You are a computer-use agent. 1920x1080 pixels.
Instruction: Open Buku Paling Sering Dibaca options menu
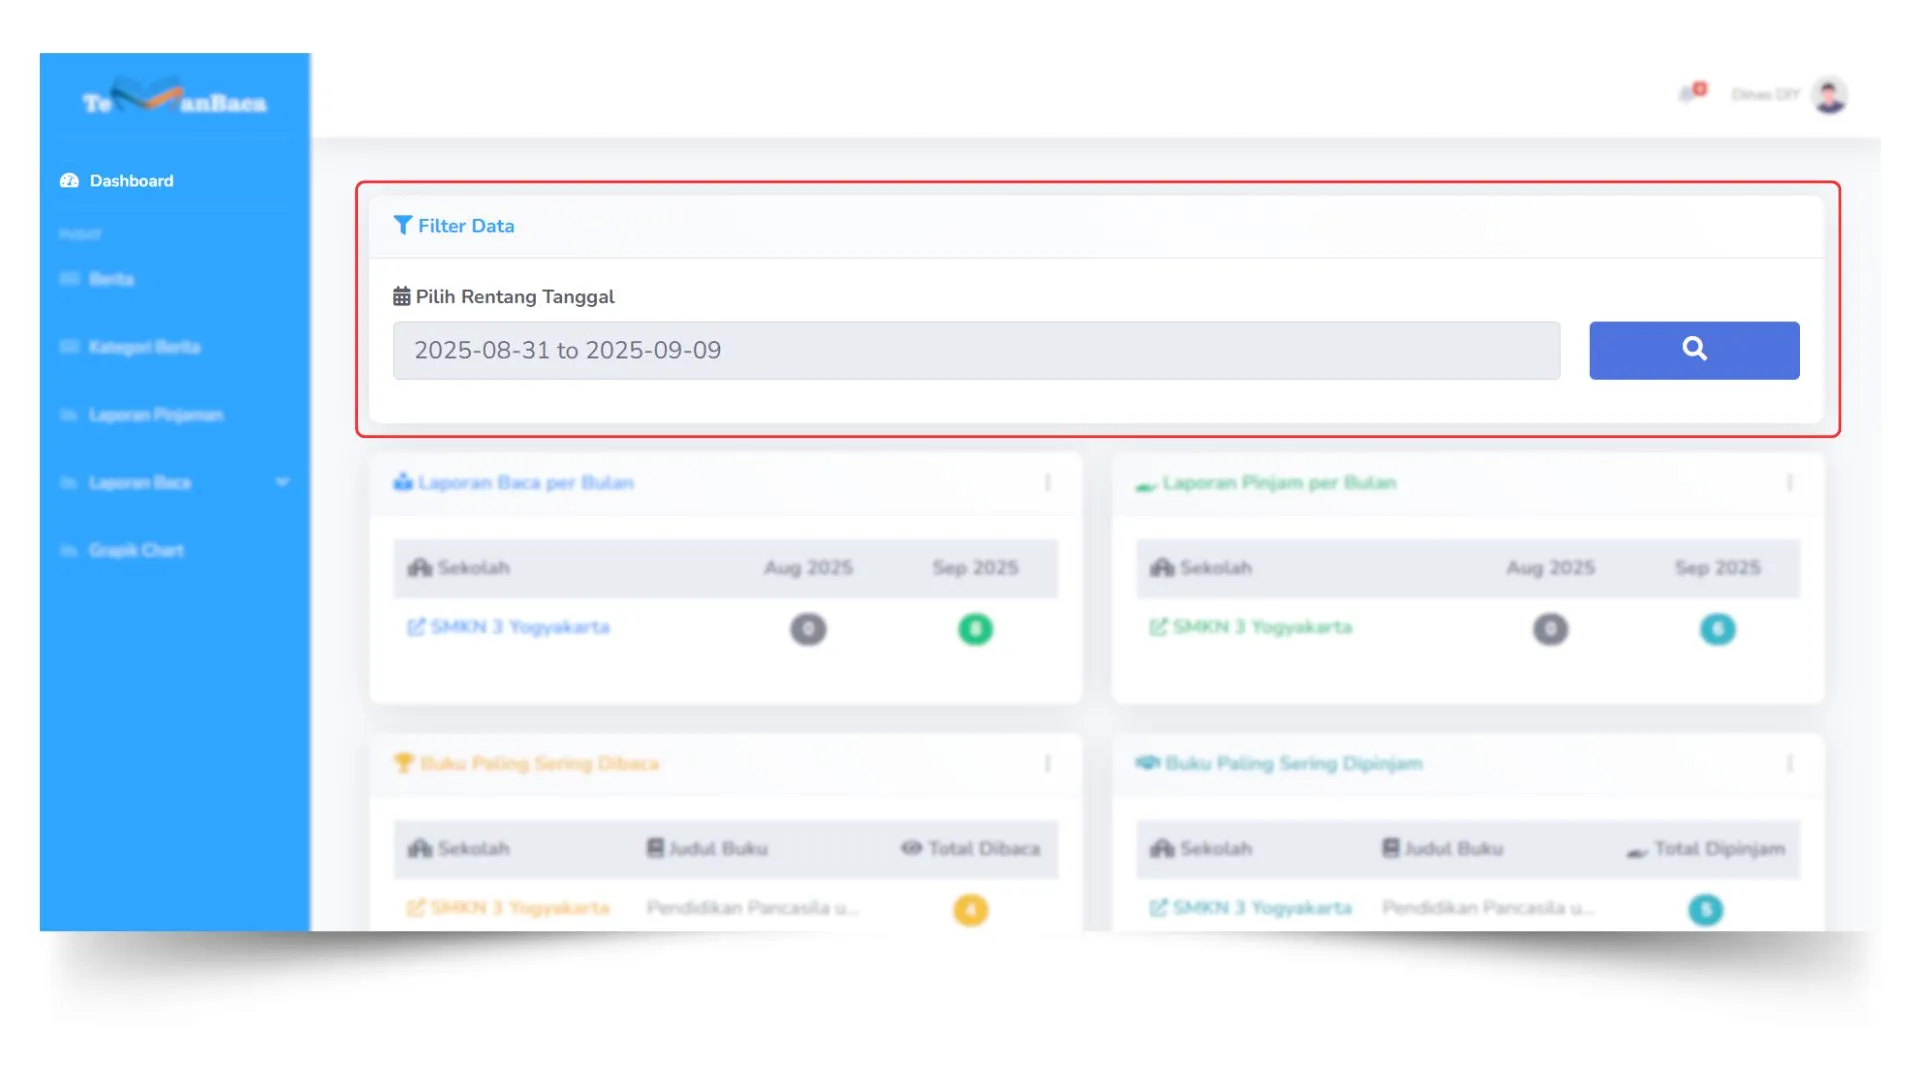coord(1047,764)
